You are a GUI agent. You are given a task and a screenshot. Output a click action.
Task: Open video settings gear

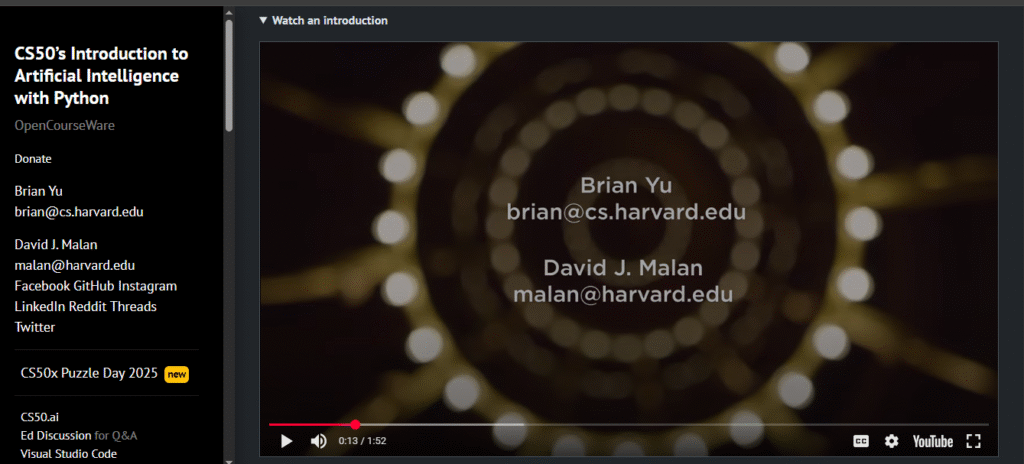tap(891, 441)
